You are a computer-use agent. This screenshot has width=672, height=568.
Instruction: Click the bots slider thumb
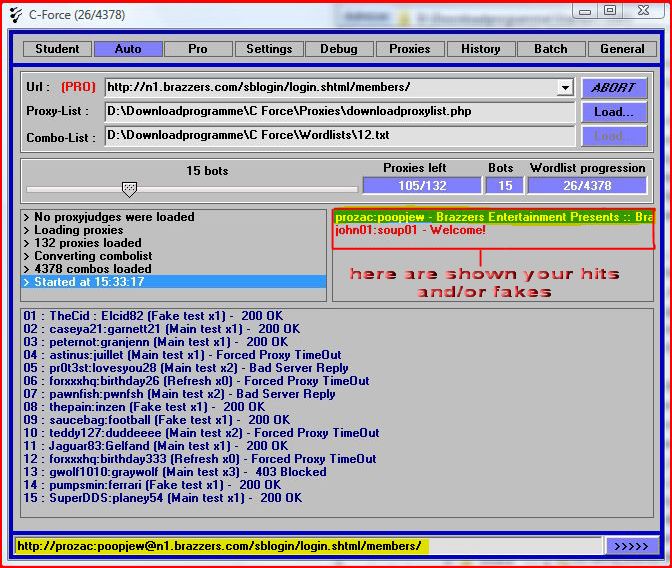[129, 189]
